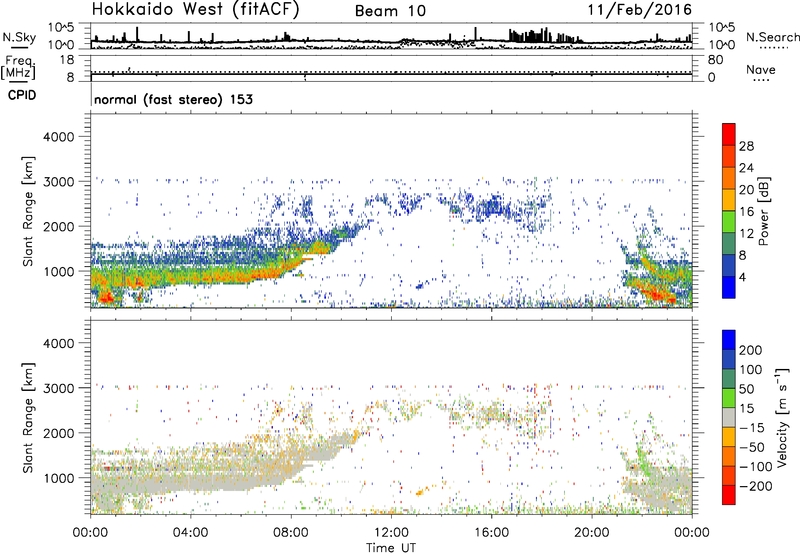
Task: Click the "12" tick on Power colorbar
Action: tap(746, 234)
